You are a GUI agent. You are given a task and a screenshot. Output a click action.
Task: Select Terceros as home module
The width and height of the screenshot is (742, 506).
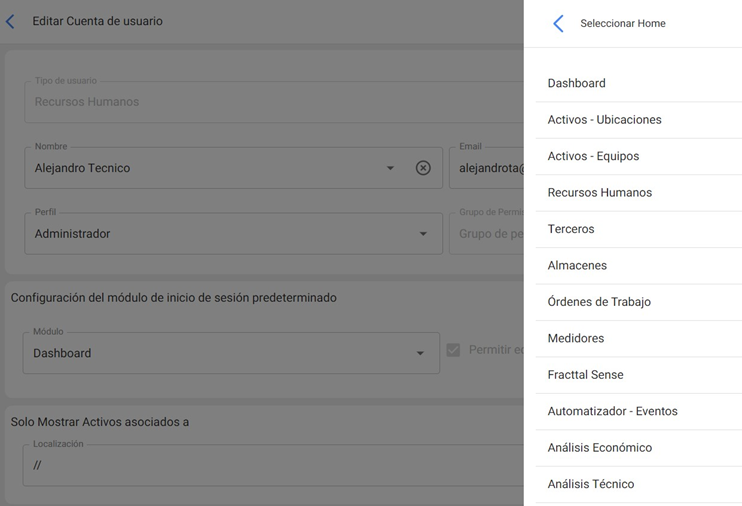[x=571, y=229]
